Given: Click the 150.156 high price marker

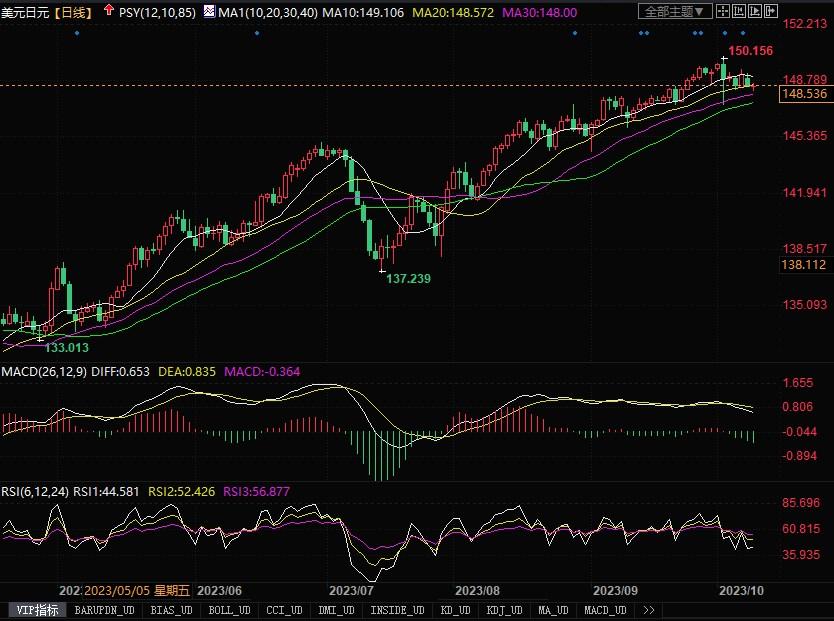Looking at the screenshot, I should pos(750,51).
